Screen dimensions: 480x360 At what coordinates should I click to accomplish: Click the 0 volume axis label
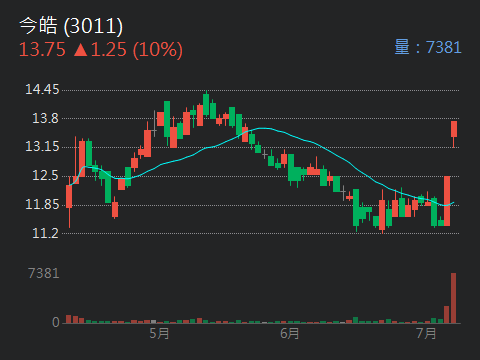pos(56,322)
